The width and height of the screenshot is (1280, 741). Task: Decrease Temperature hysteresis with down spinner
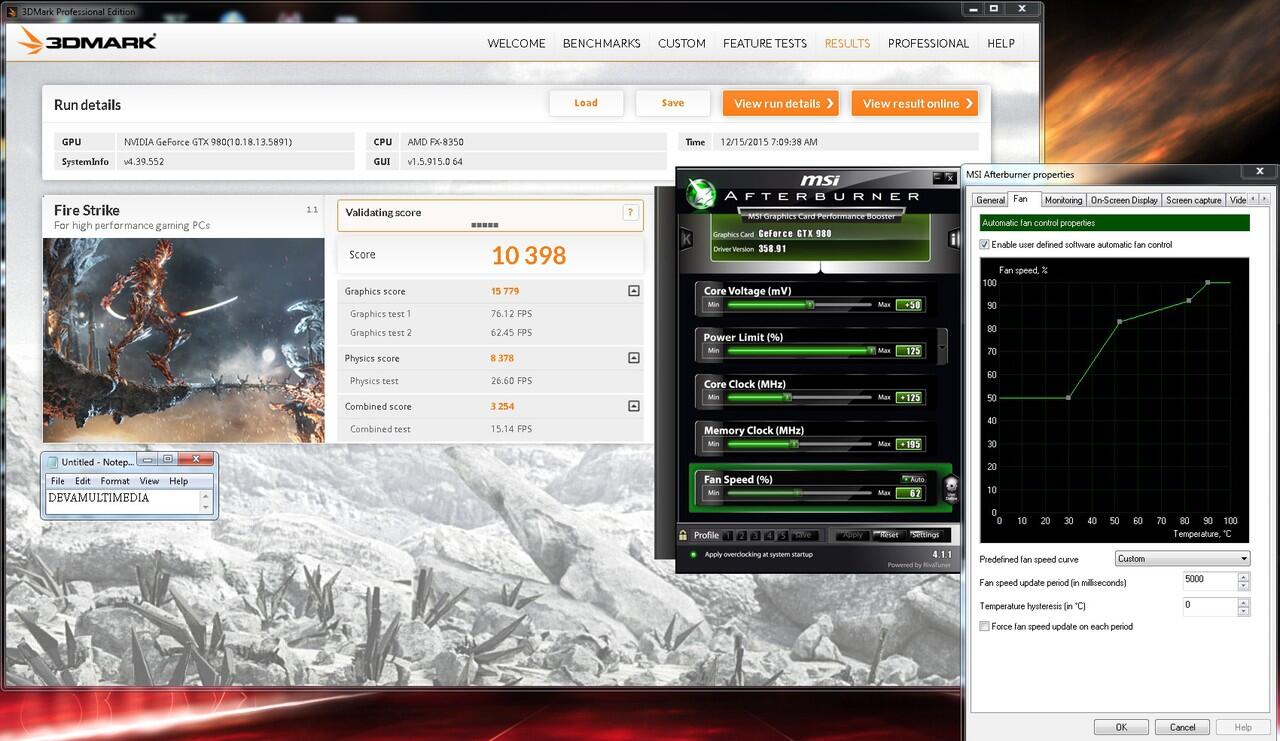click(x=1243, y=610)
